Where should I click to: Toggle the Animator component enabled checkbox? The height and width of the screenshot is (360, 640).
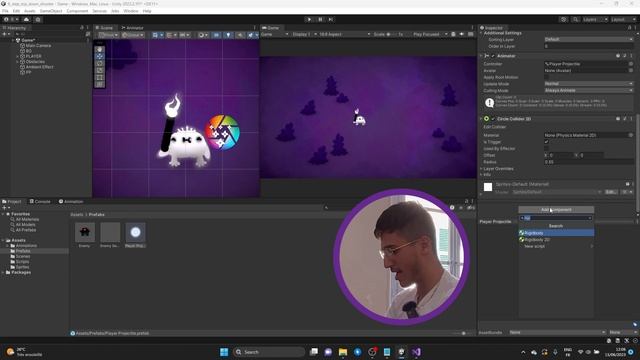tap(493, 56)
